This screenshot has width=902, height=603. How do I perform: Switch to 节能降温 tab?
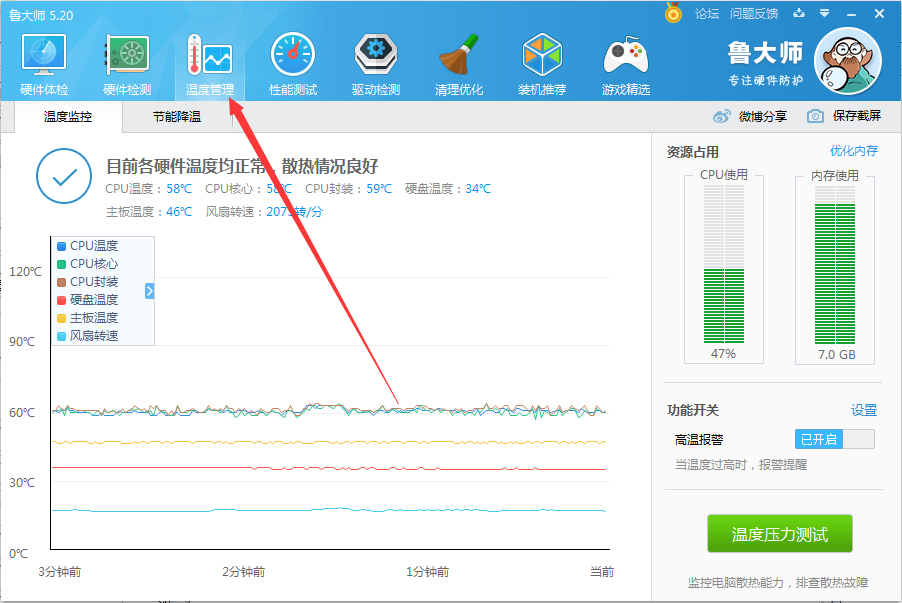(x=177, y=117)
